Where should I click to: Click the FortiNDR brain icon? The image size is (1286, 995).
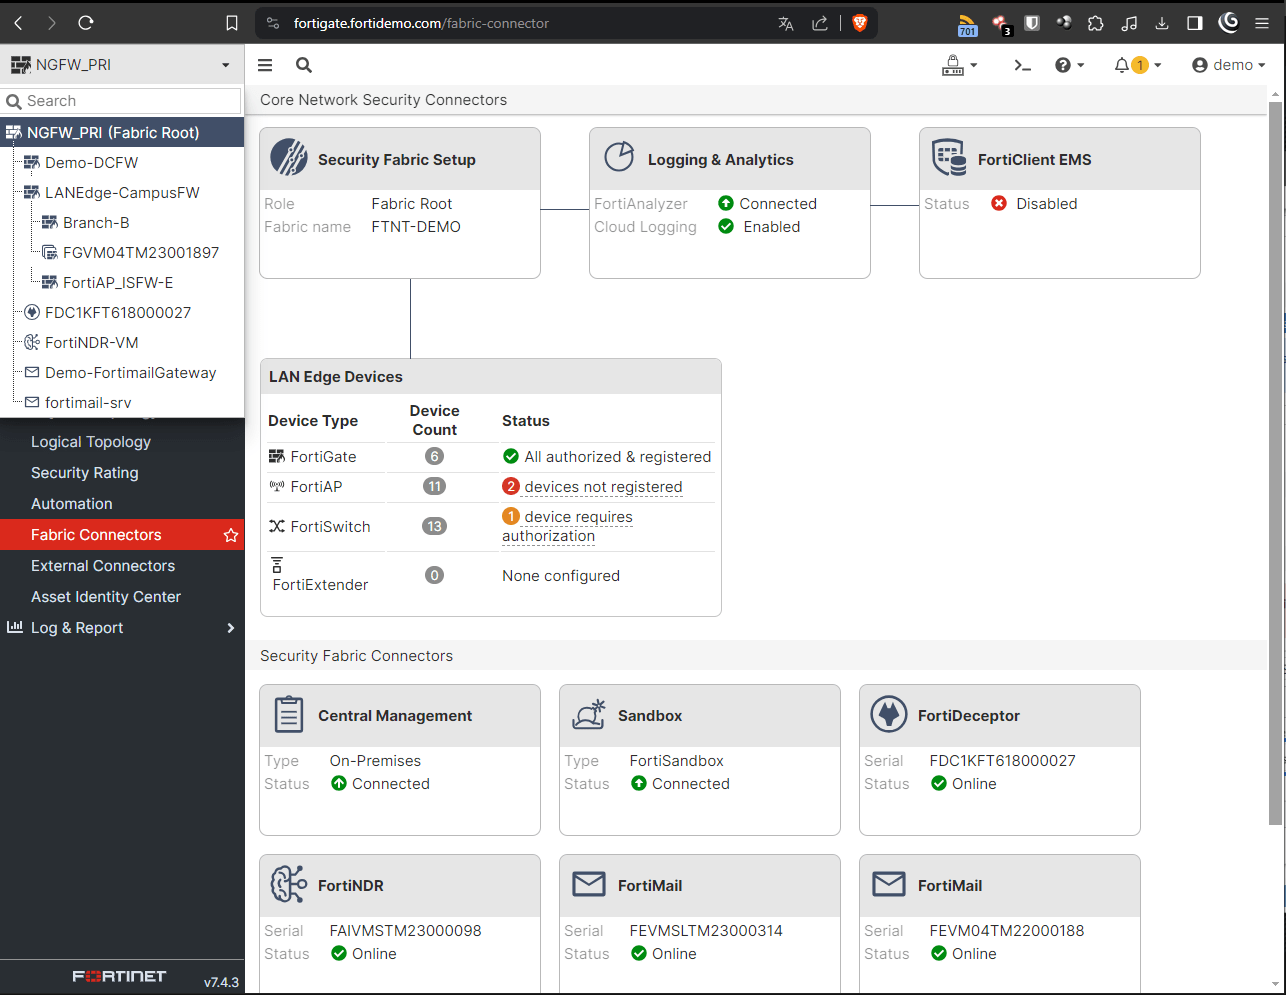click(x=289, y=884)
